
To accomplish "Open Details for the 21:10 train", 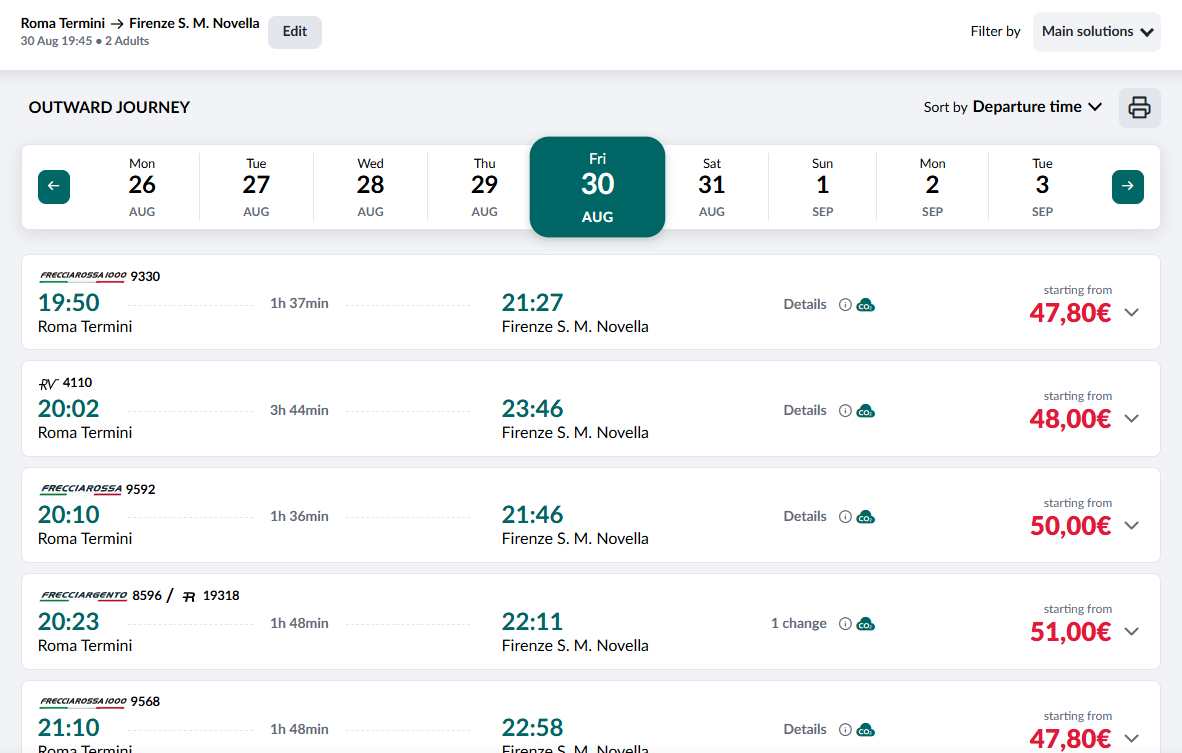I will tap(805, 730).
